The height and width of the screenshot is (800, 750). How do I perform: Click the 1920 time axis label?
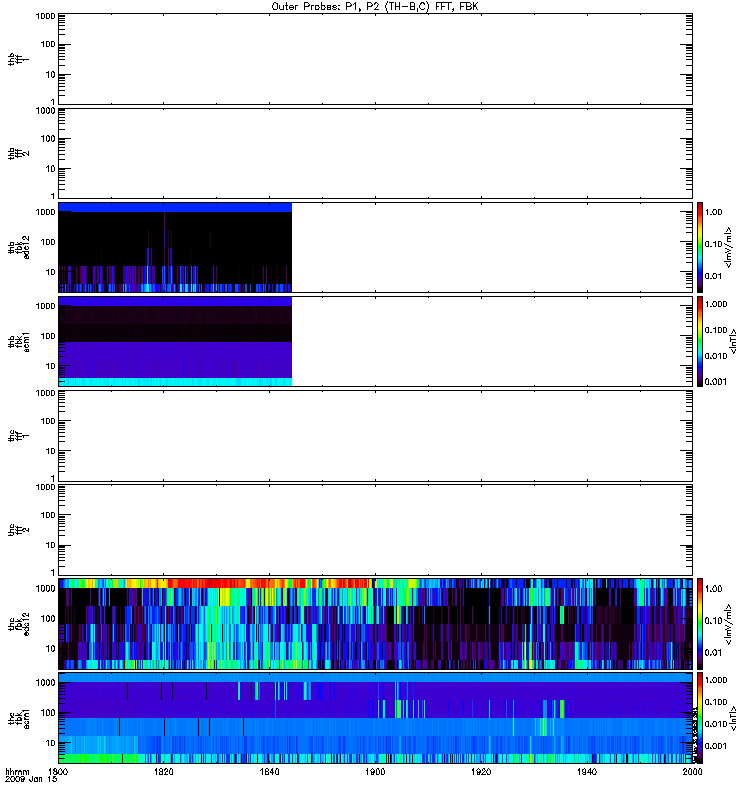pyautogui.click(x=481, y=772)
